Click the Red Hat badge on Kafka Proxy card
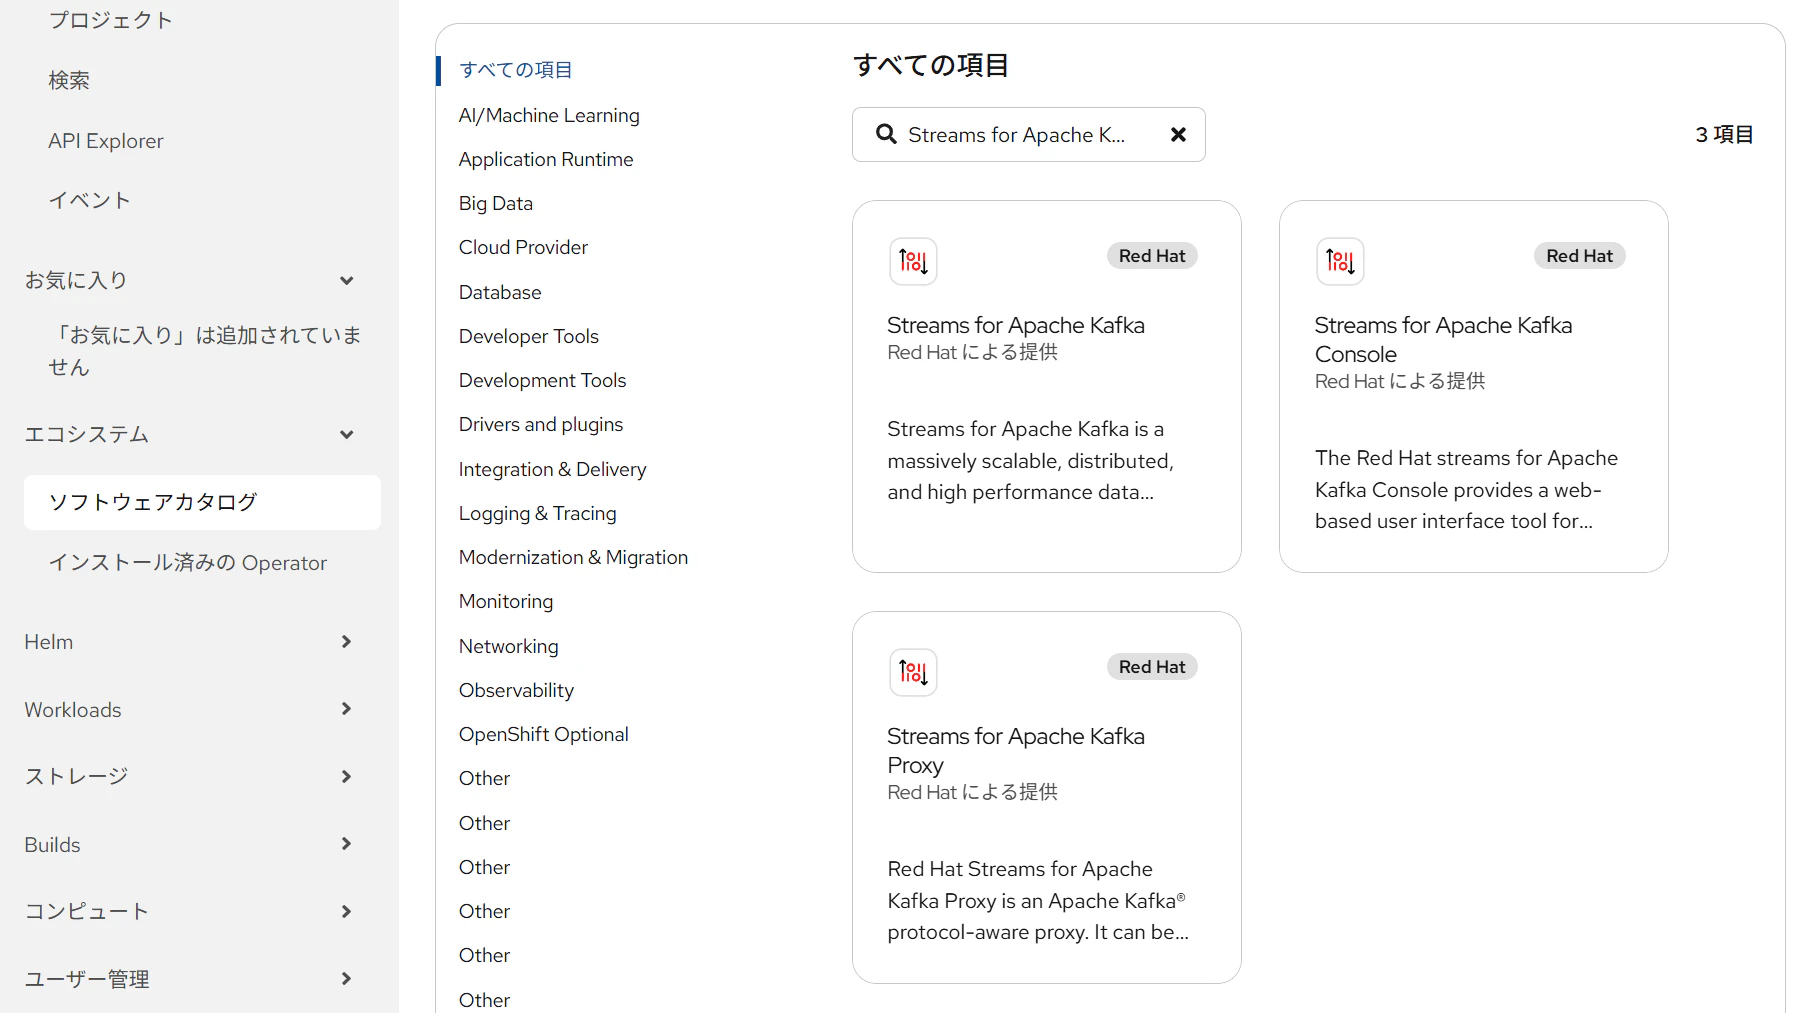 point(1152,667)
